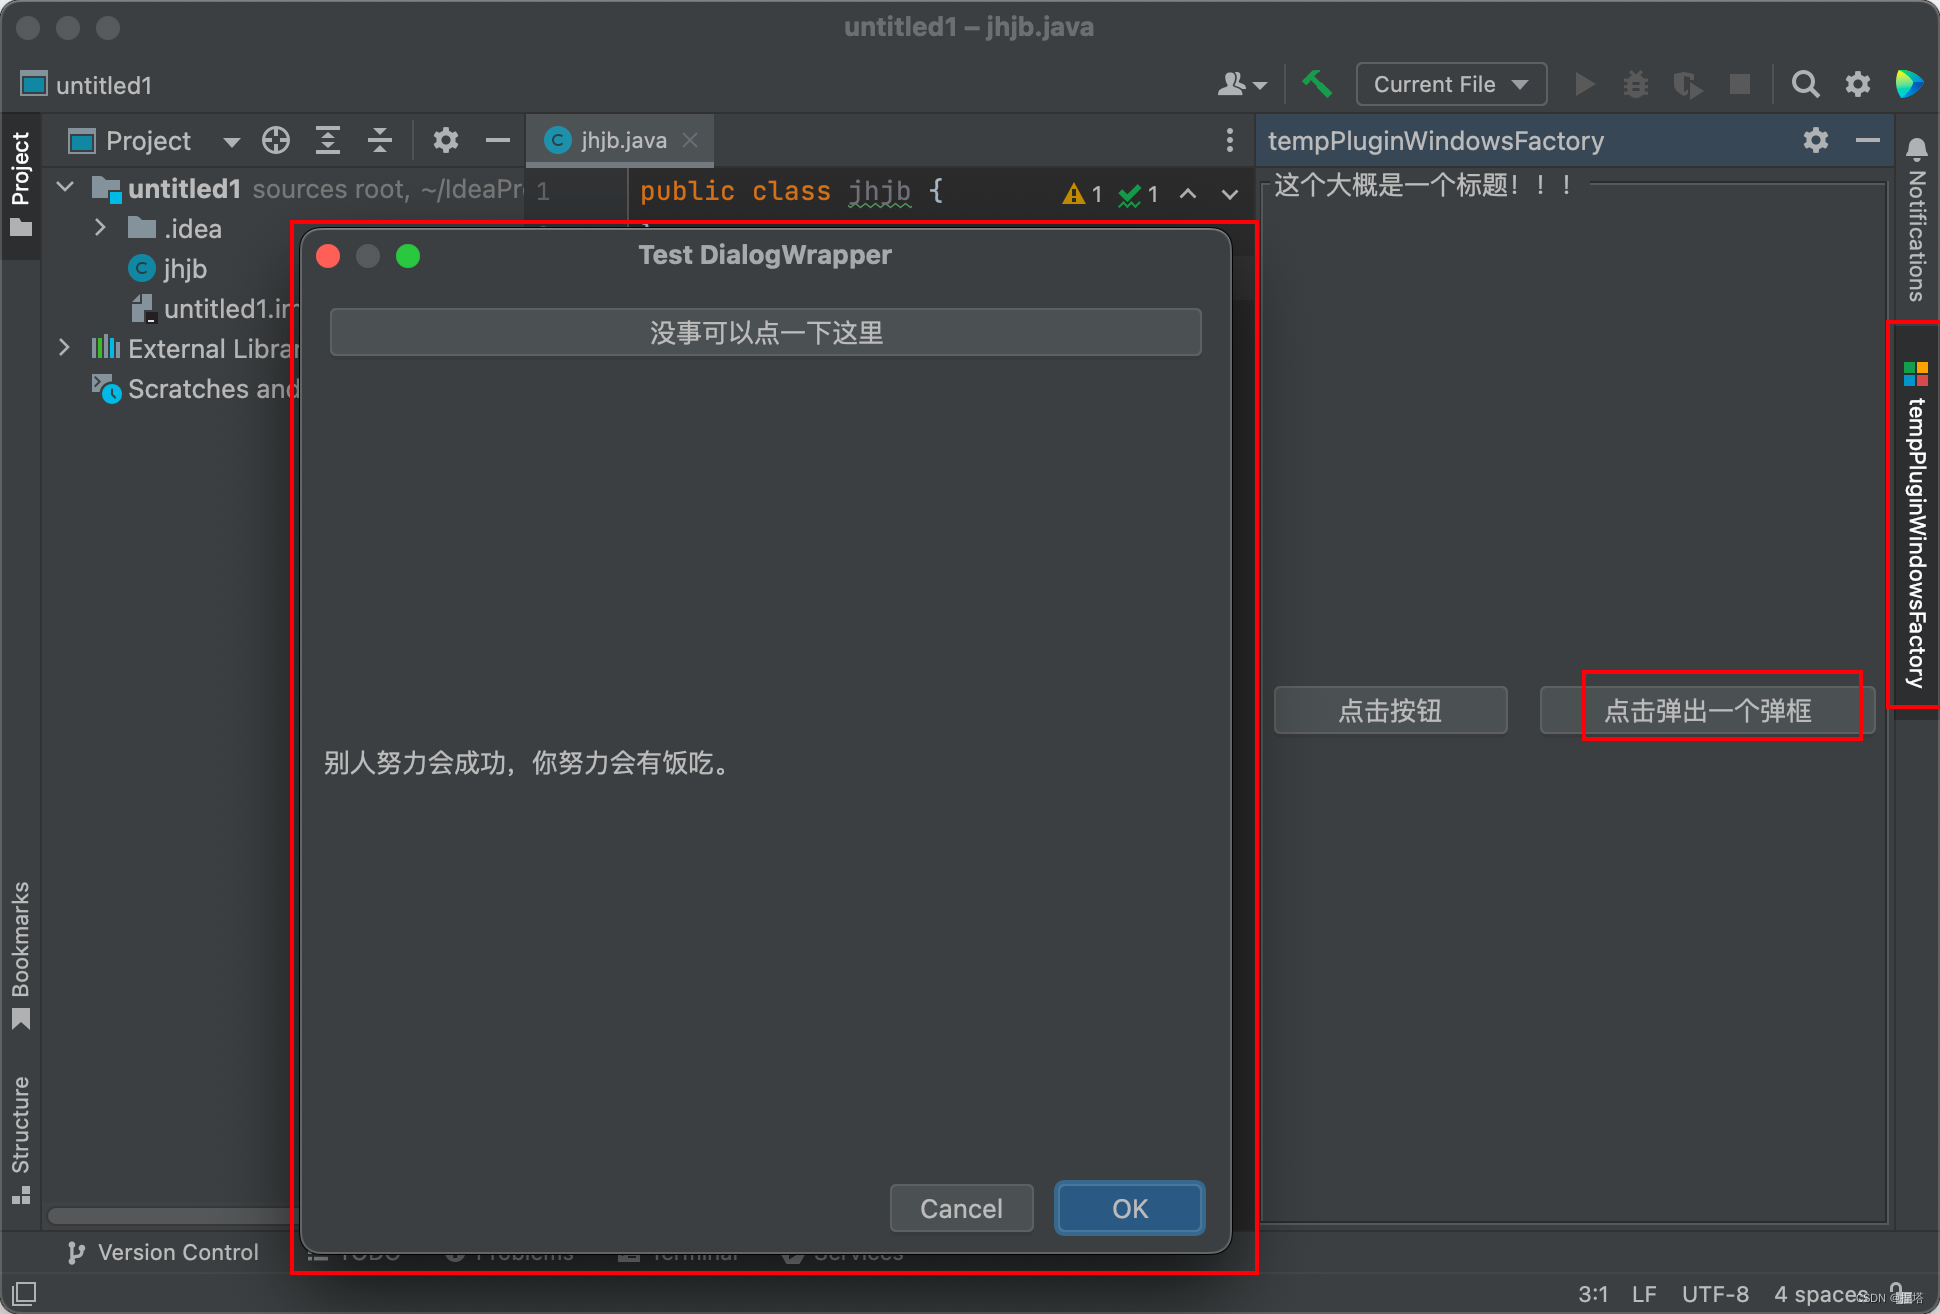Hide the tempPluginWindowsFactory tool window
Screen dimensions: 1940x1314
pyautogui.click(x=1867, y=141)
